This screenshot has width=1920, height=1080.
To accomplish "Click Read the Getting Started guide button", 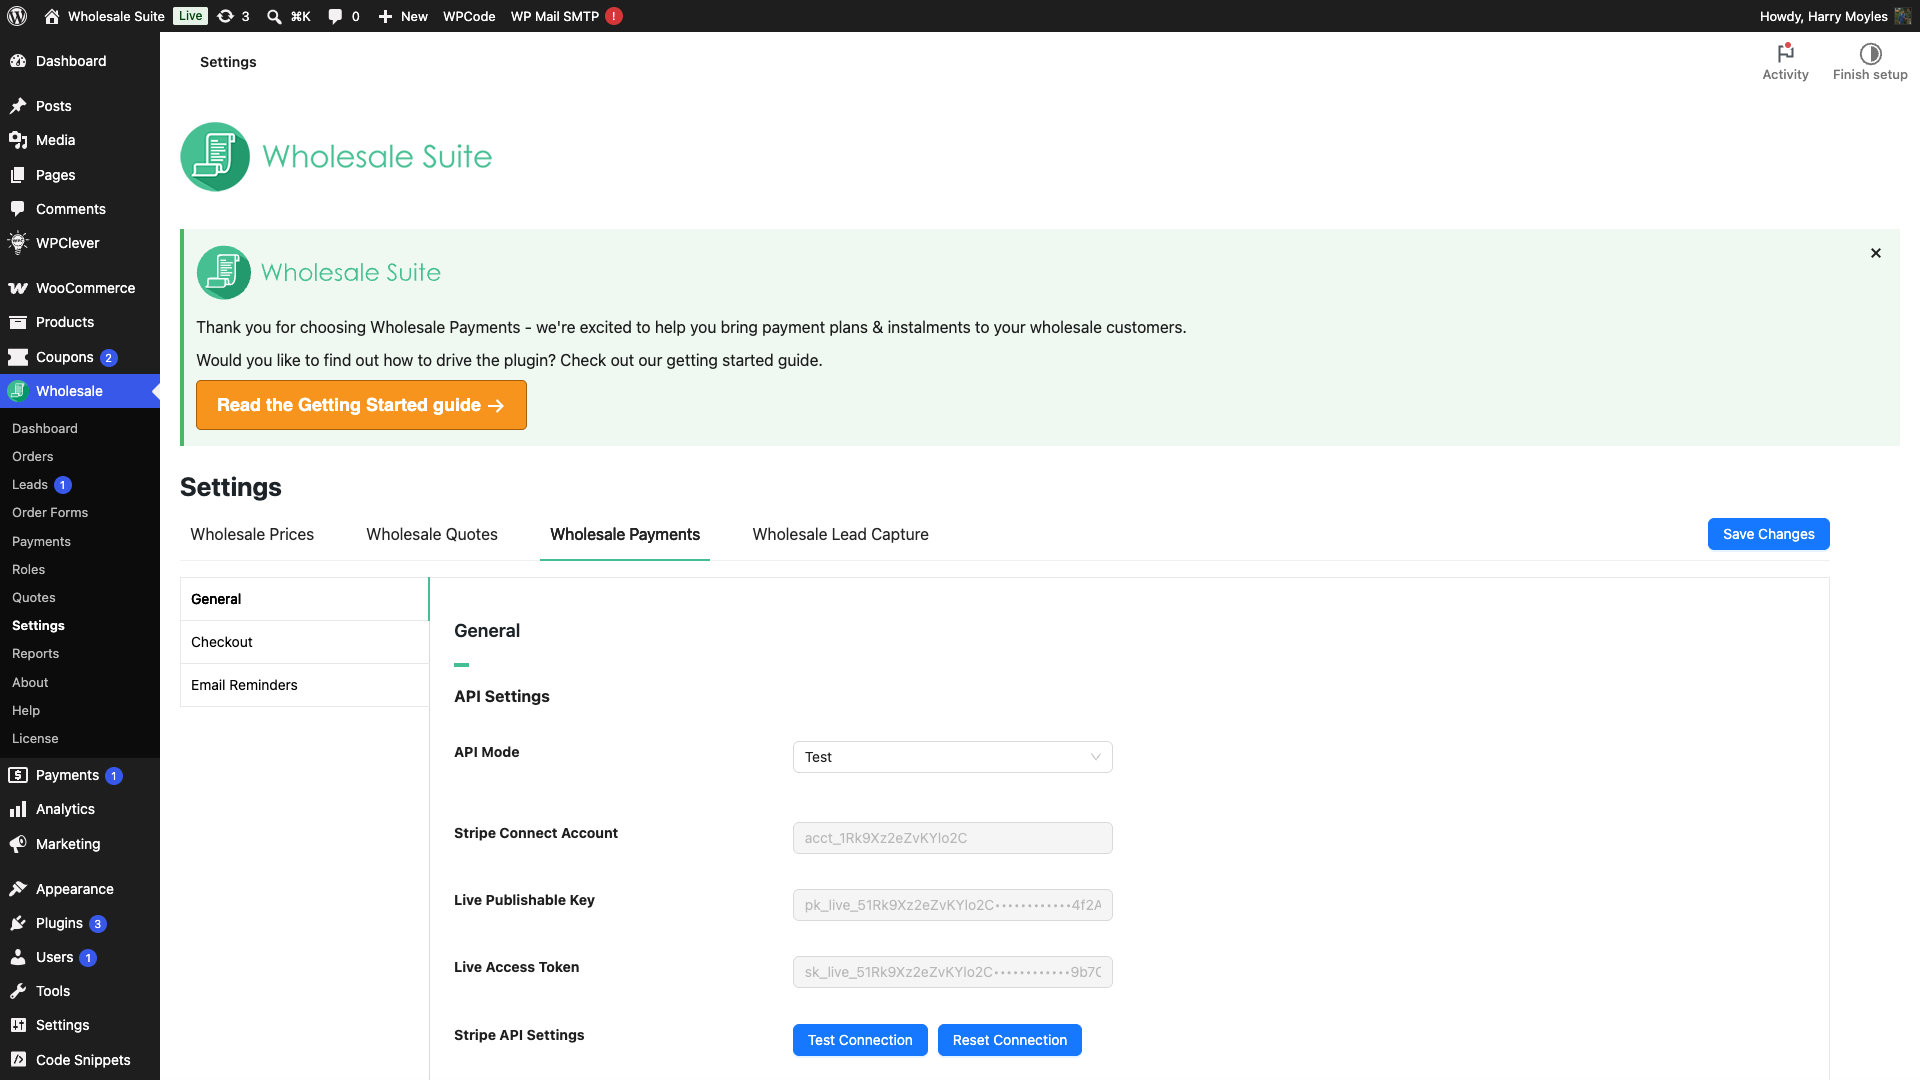I will tap(361, 405).
